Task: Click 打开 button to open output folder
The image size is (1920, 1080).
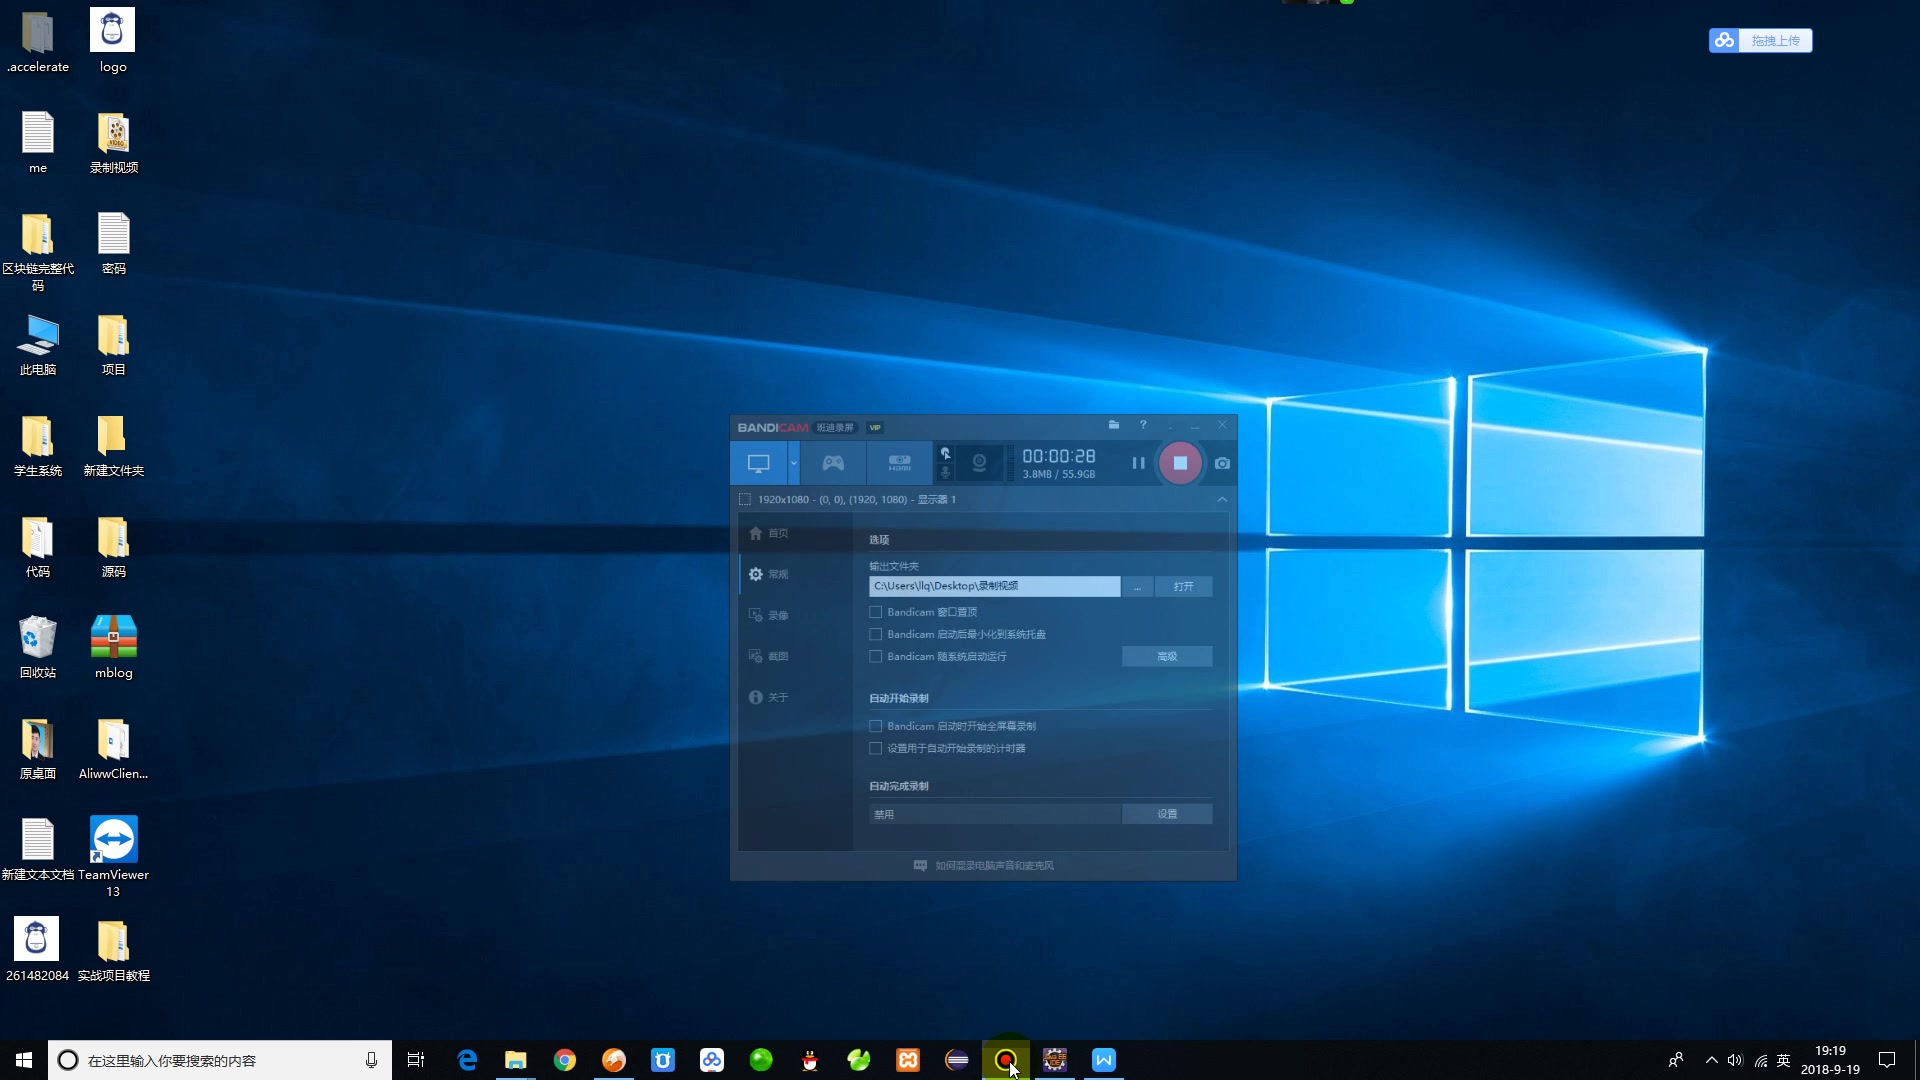Action: coord(1183,586)
